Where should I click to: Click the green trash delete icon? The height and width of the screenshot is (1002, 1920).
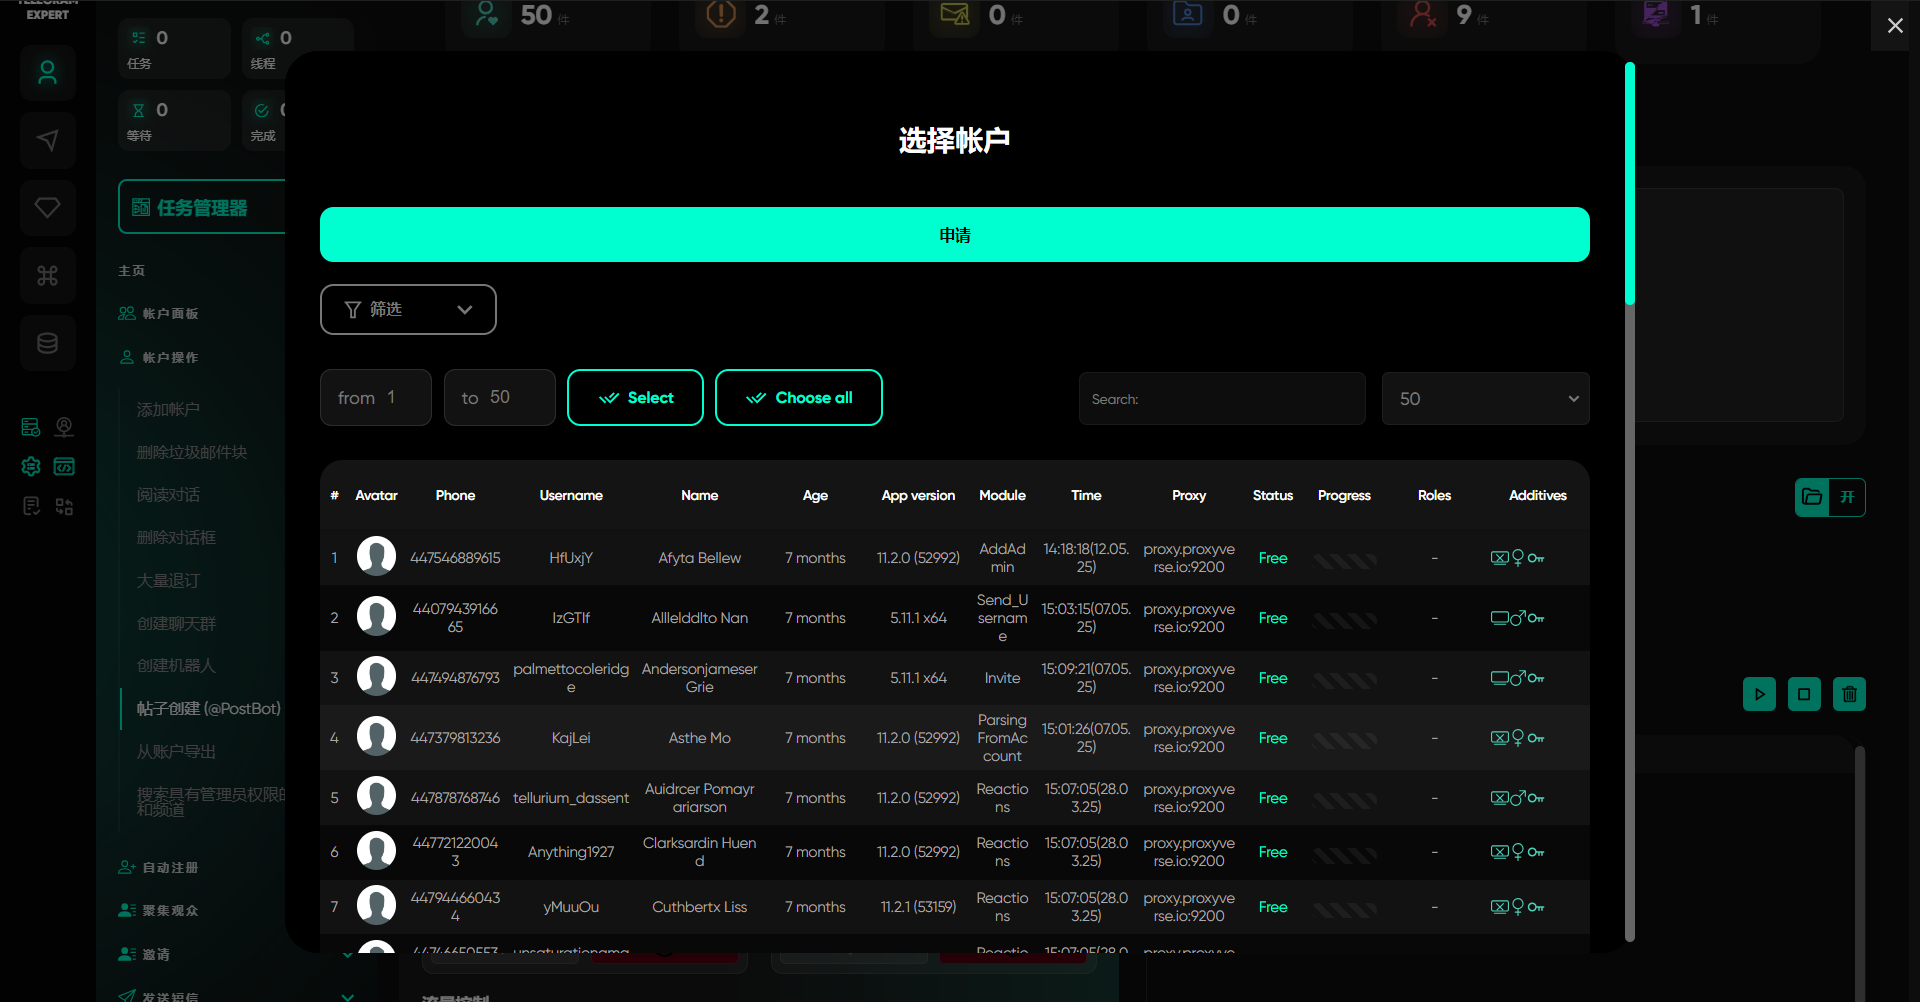1849,694
